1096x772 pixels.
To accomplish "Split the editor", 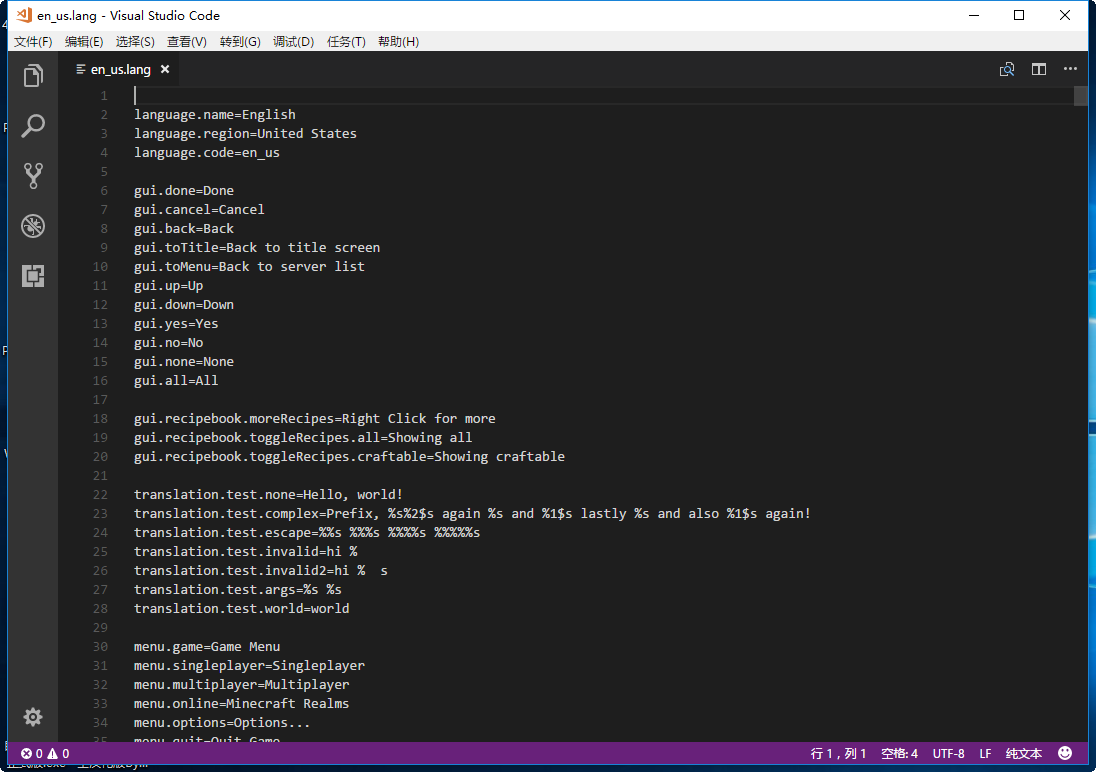I will click(1039, 69).
